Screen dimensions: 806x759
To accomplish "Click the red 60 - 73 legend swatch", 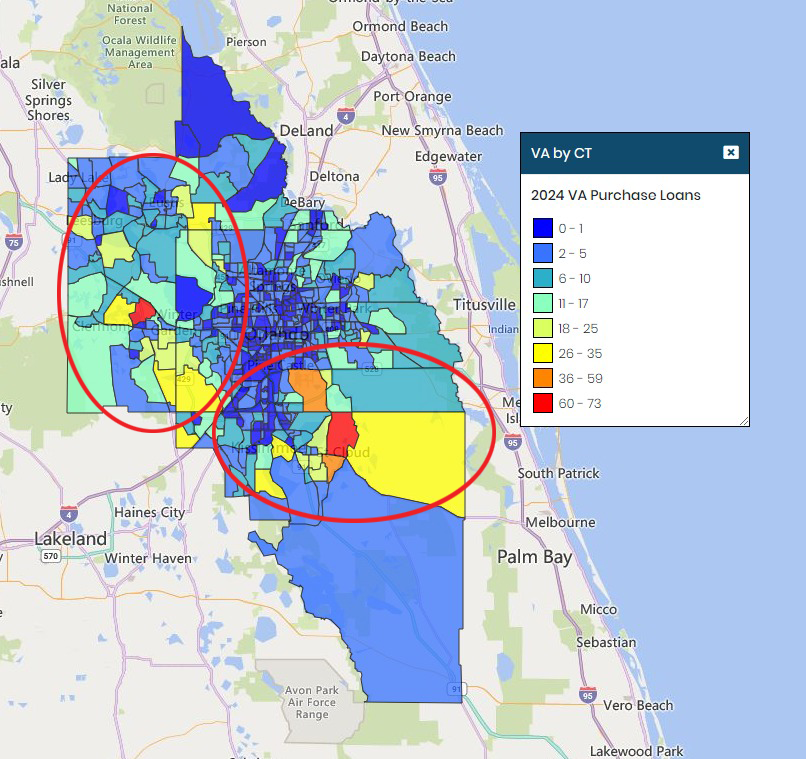I will [543, 403].
